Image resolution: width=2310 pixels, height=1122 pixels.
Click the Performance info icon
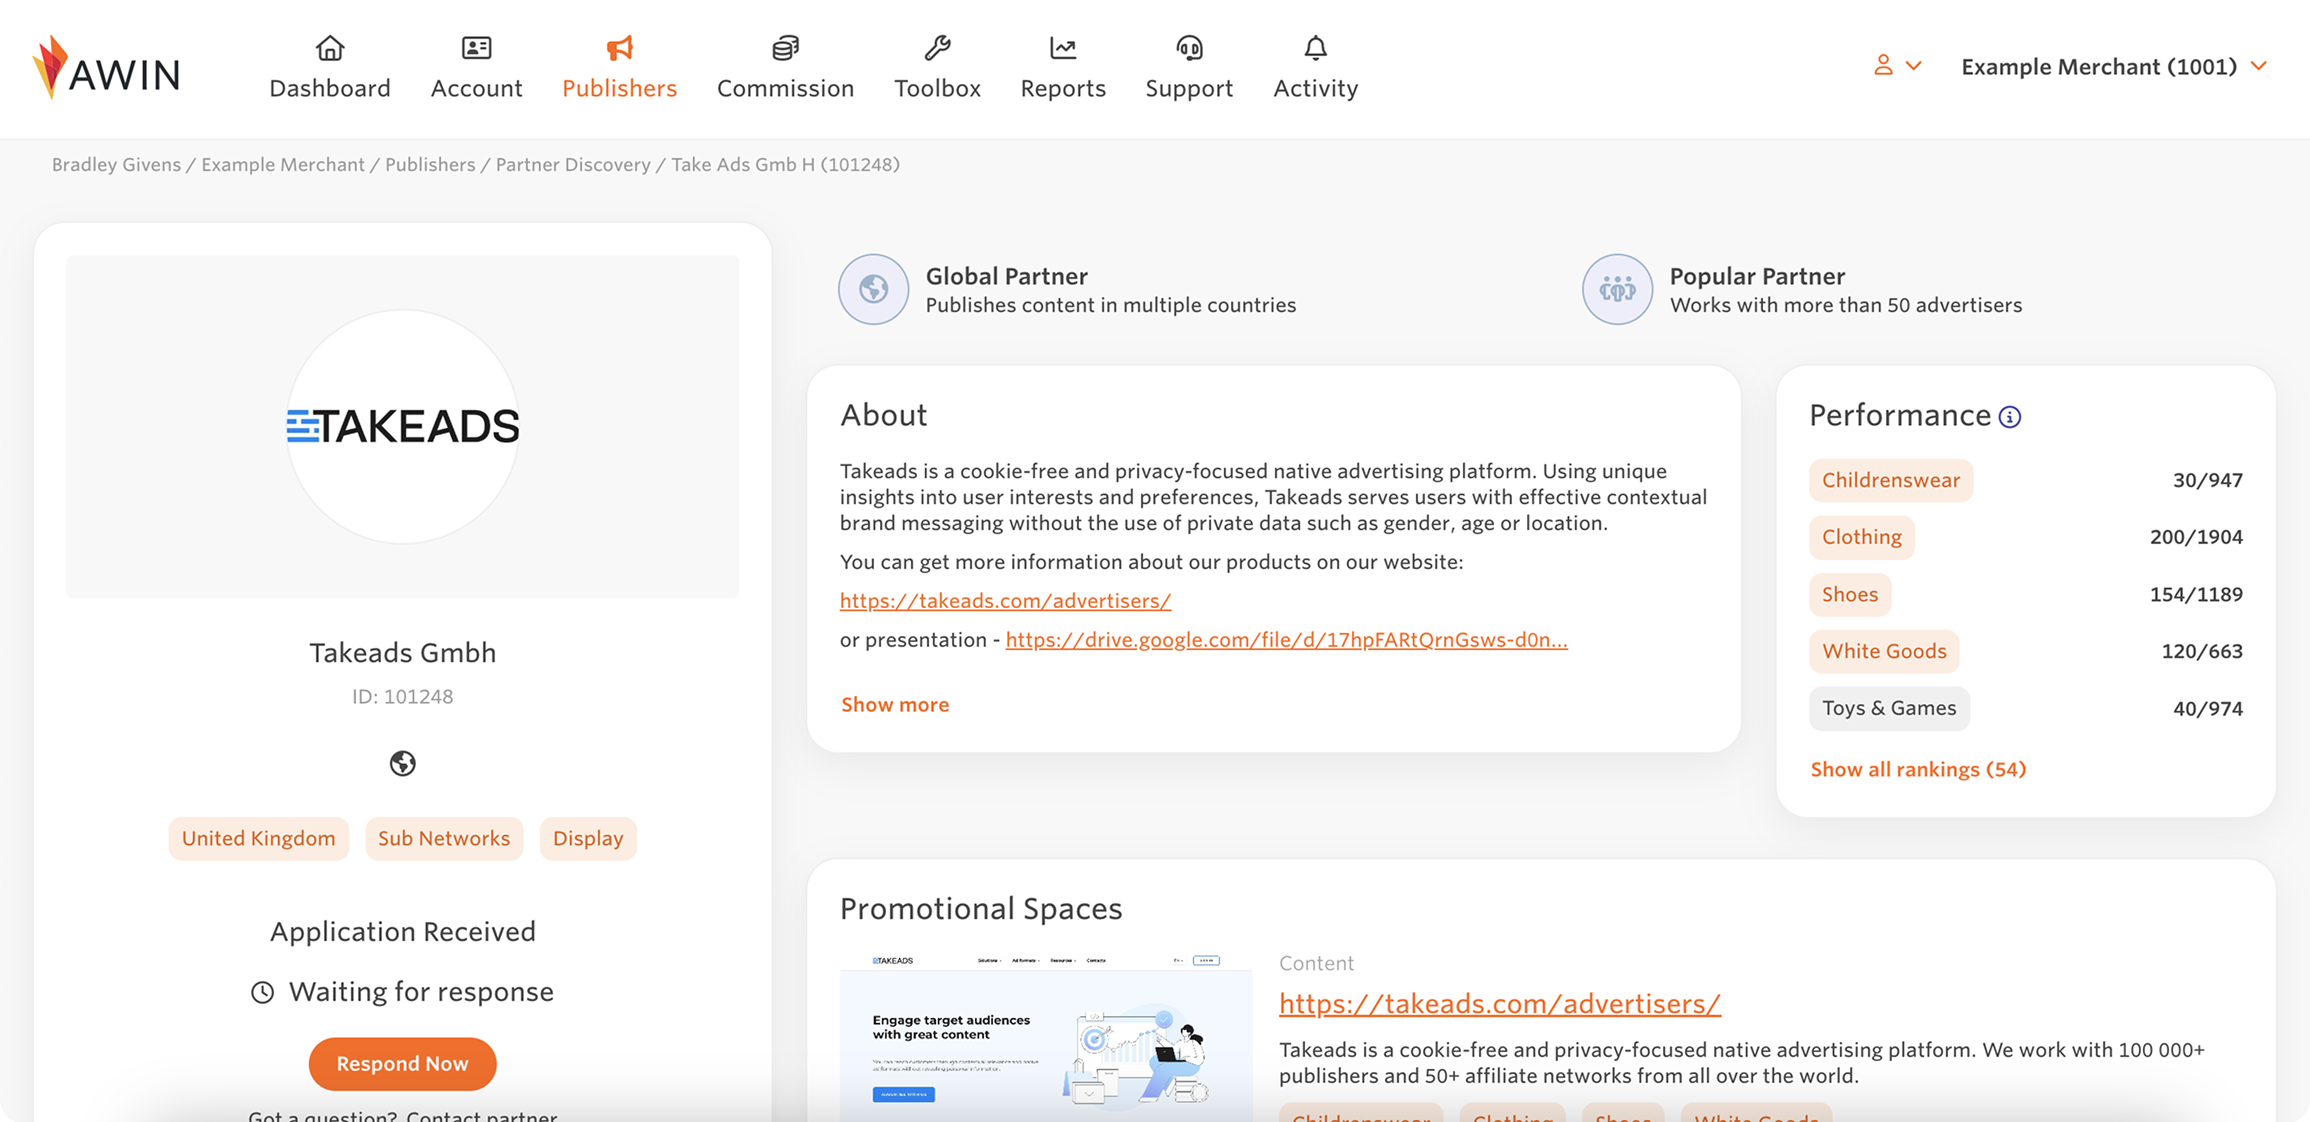[x=2010, y=417]
